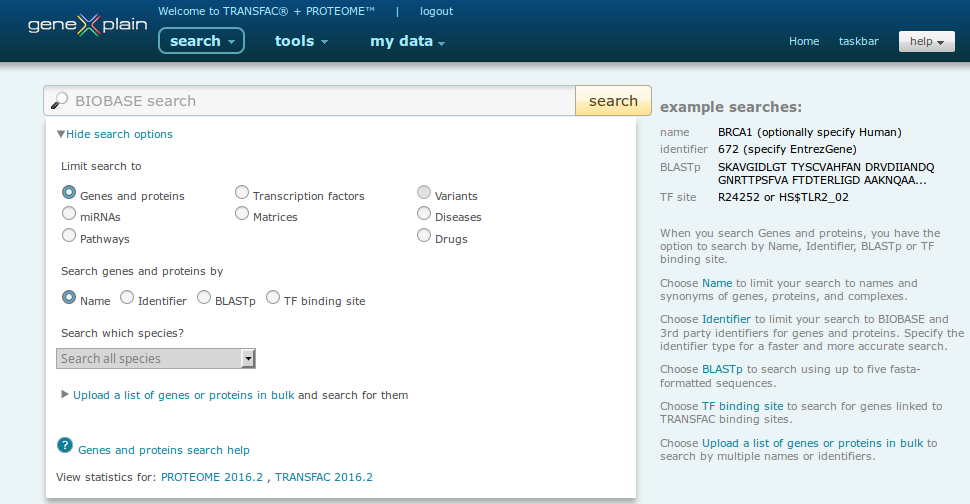Select the Diseases radio button
The width and height of the screenshot is (970, 504).
[x=424, y=213]
